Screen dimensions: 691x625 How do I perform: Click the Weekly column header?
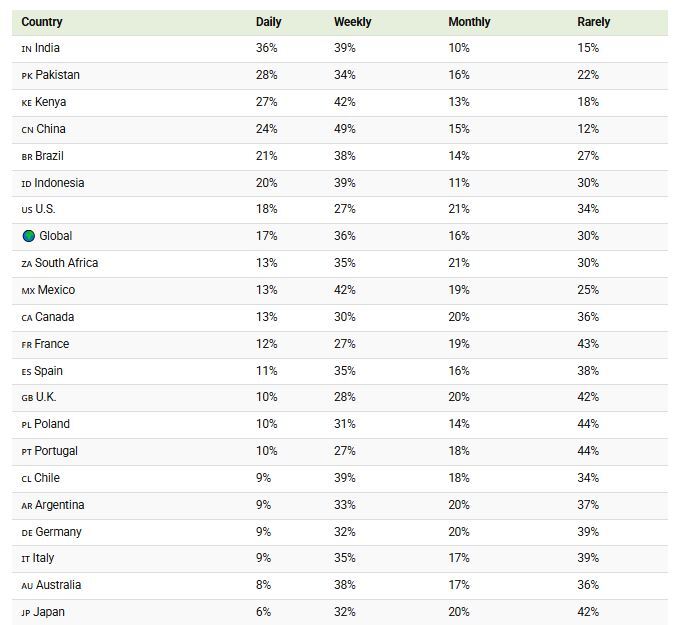pyautogui.click(x=353, y=22)
